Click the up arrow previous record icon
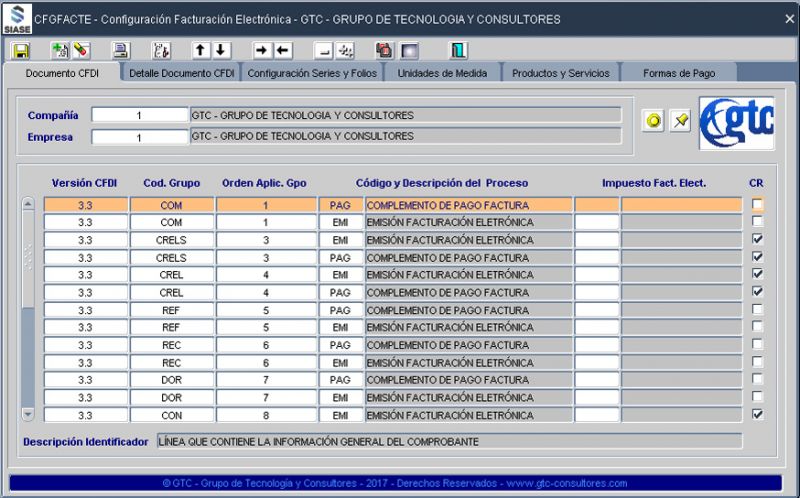This screenshot has height=498, width=800. (x=200, y=50)
